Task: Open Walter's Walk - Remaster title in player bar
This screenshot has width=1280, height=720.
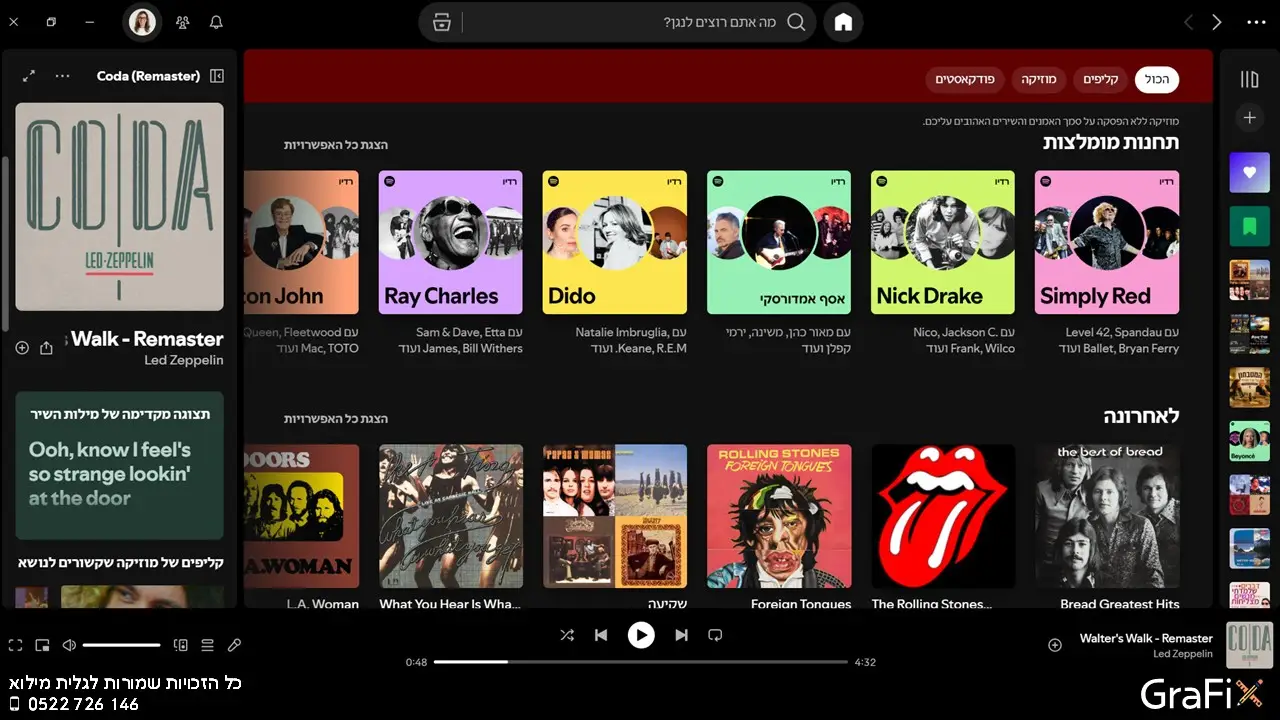Action: click(x=1146, y=638)
